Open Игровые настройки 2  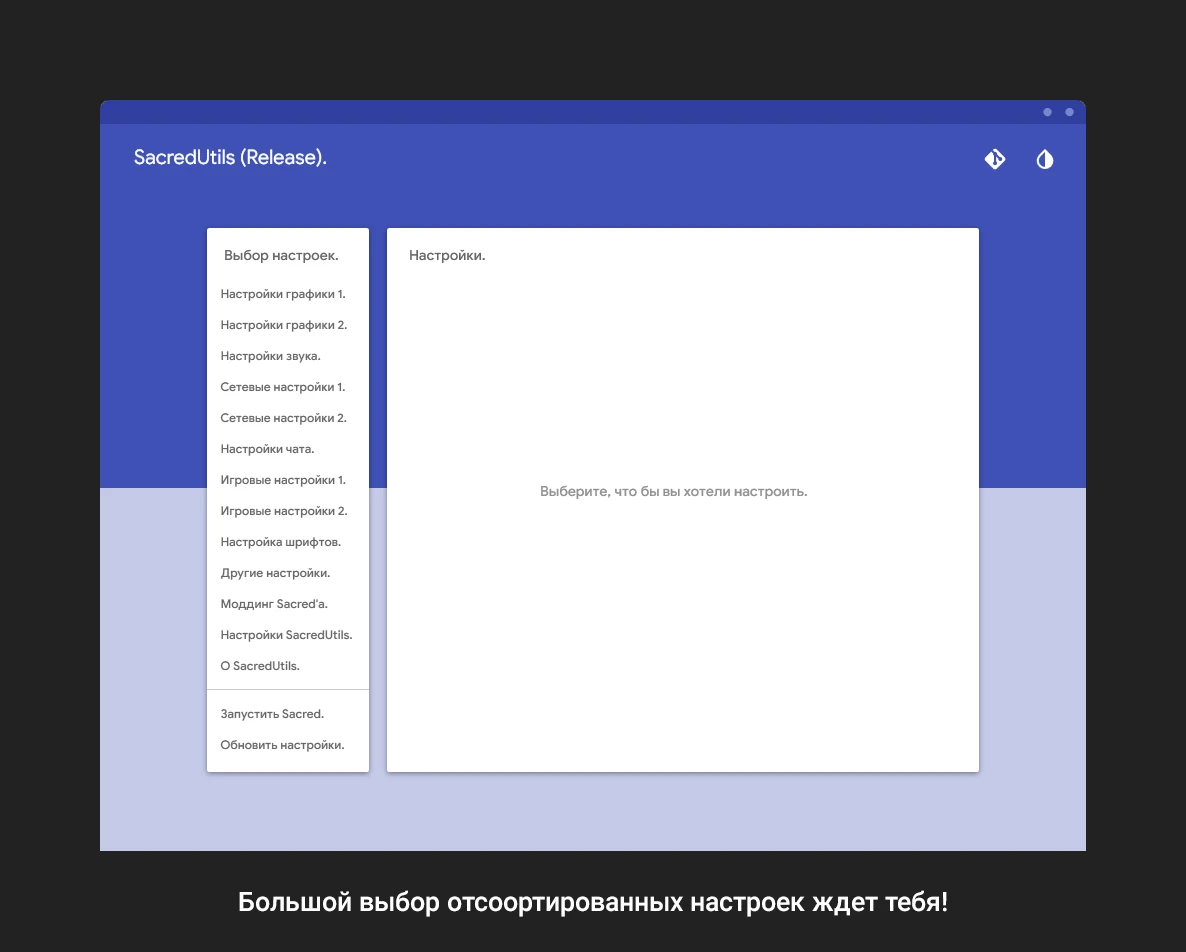pyautogui.click(x=282, y=510)
